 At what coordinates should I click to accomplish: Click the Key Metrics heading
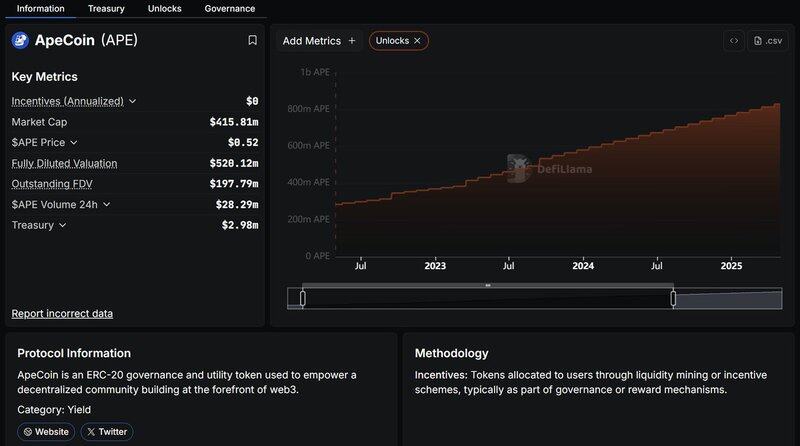pyautogui.click(x=44, y=77)
